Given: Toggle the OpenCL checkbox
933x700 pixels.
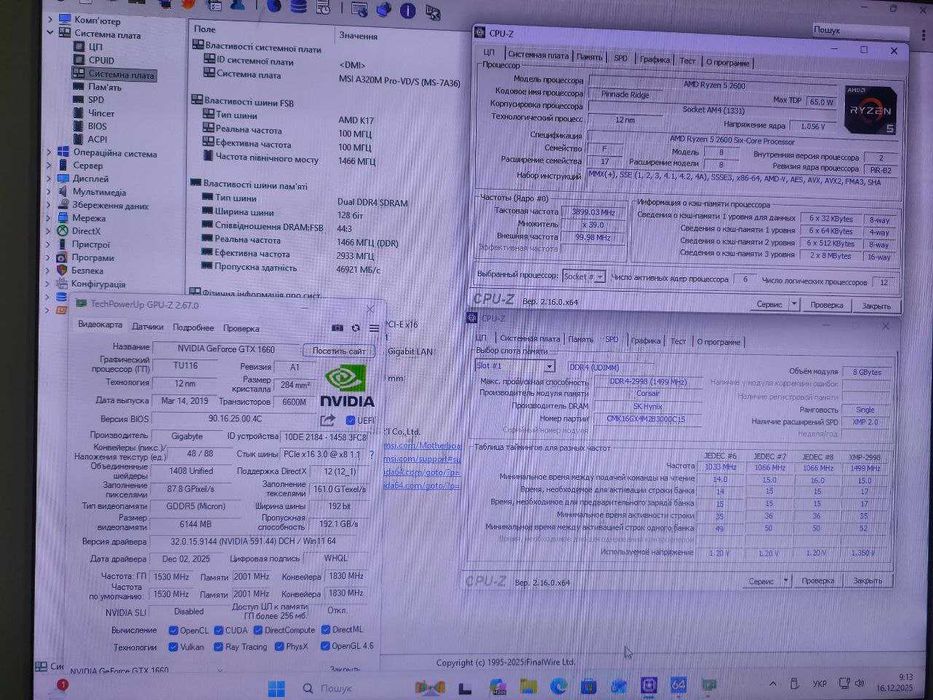Looking at the screenshot, I should tap(173, 630).
